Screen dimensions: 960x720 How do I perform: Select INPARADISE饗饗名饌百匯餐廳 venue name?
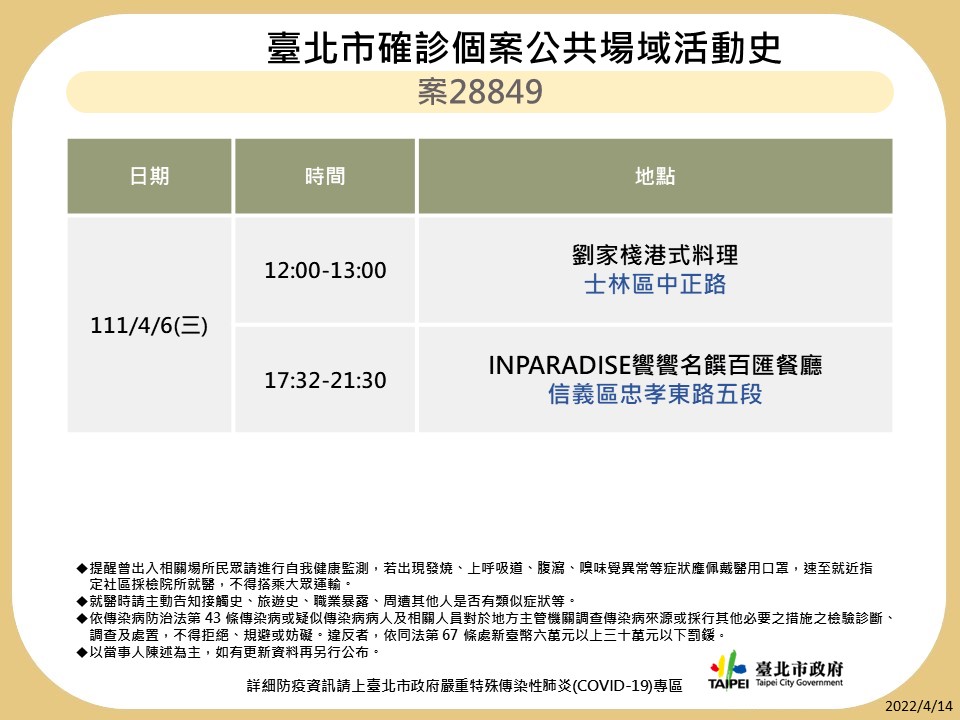(655, 365)
